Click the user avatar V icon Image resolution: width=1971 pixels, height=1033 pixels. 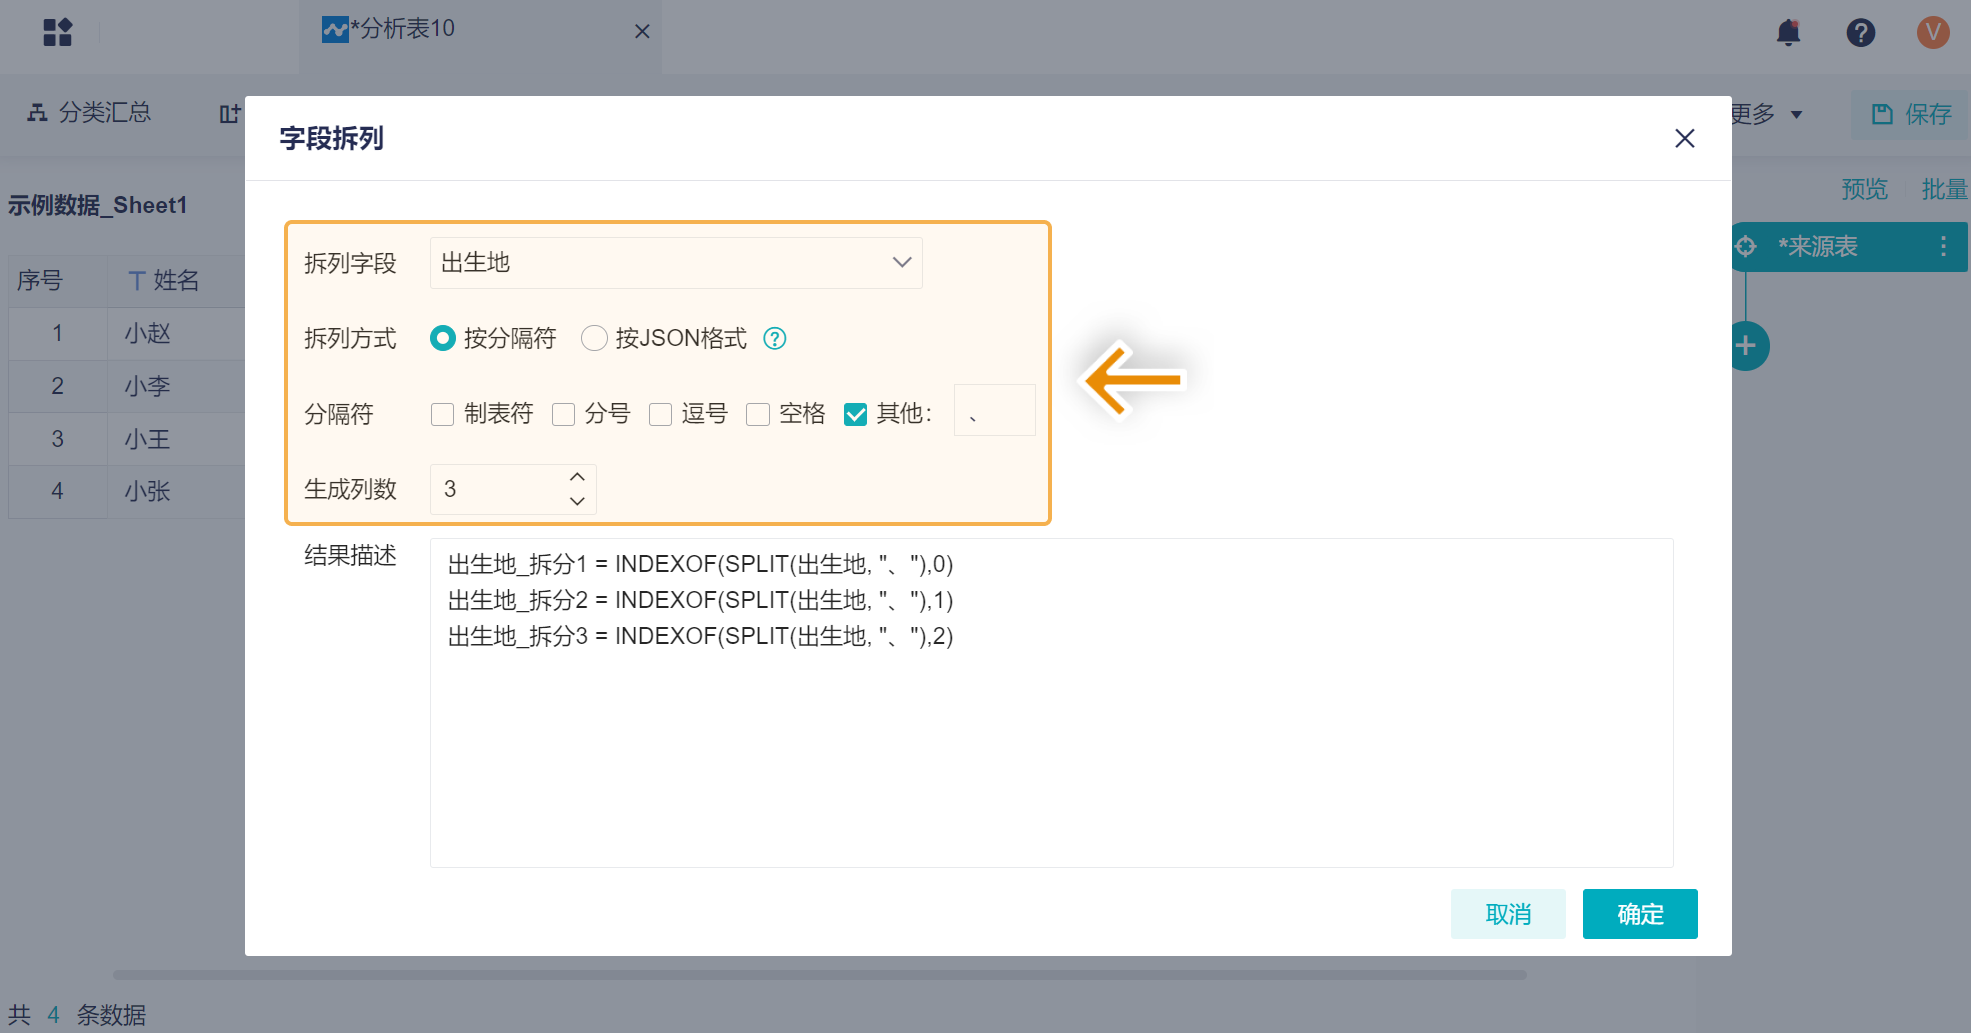(1933, 33)
